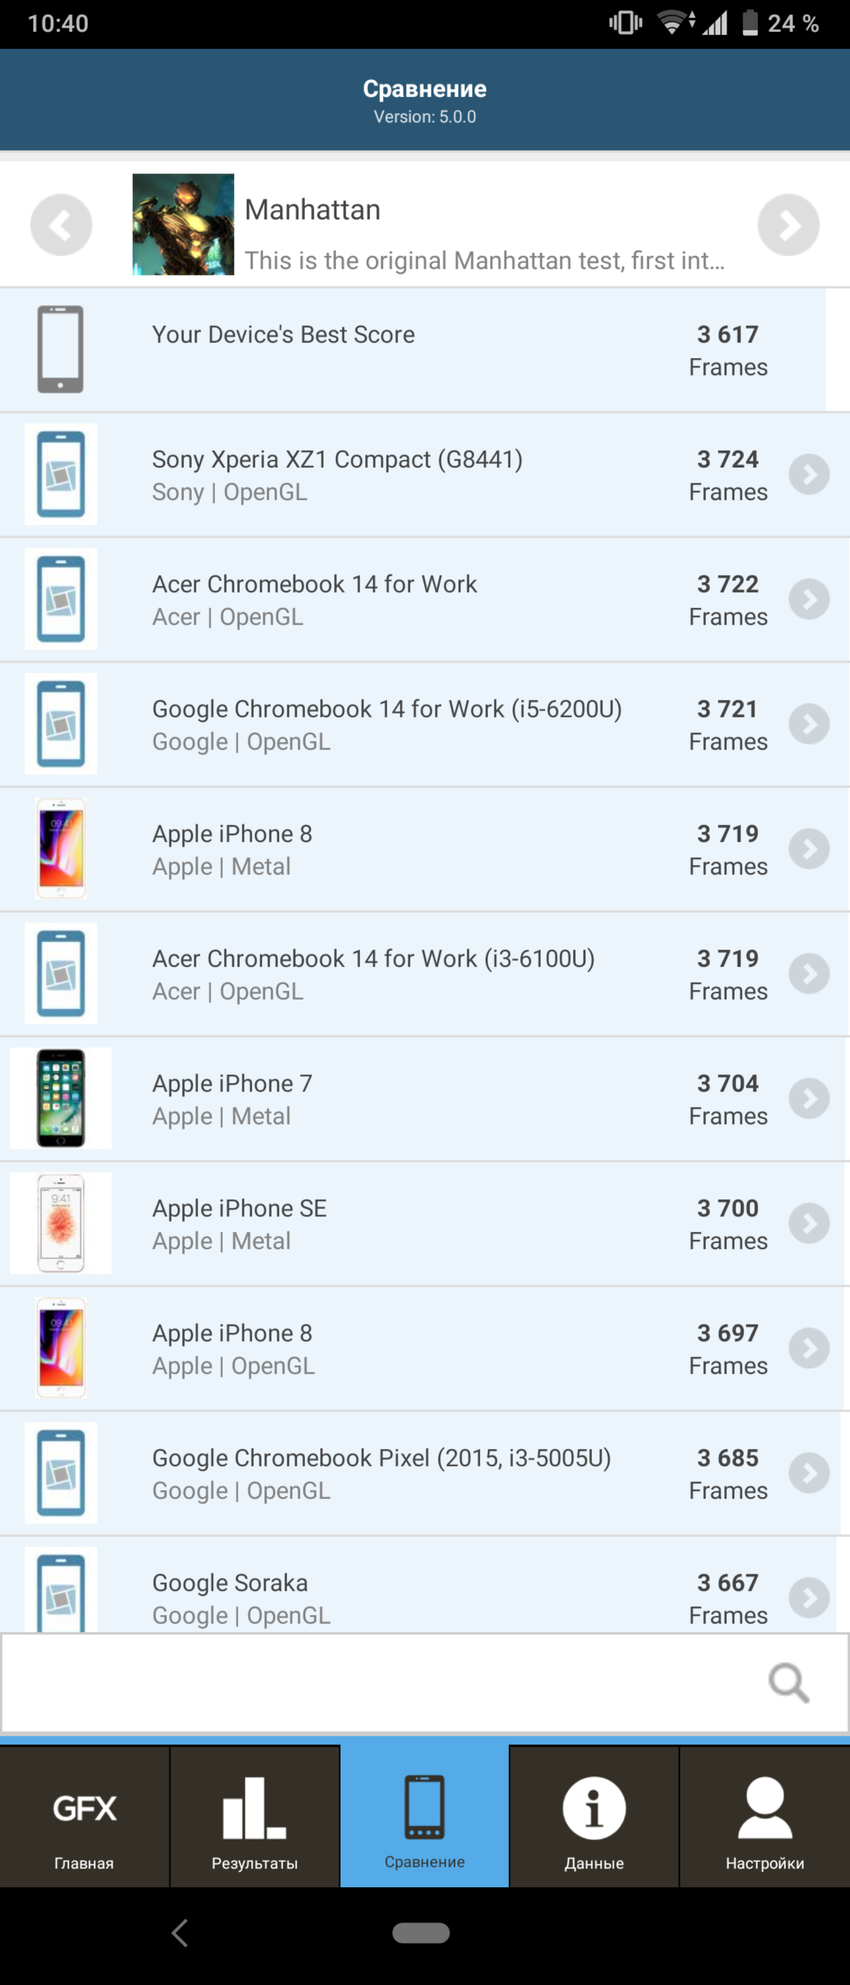
Task: Expand Apple iPhone 7 details chevron
Action: point(809,1098)
